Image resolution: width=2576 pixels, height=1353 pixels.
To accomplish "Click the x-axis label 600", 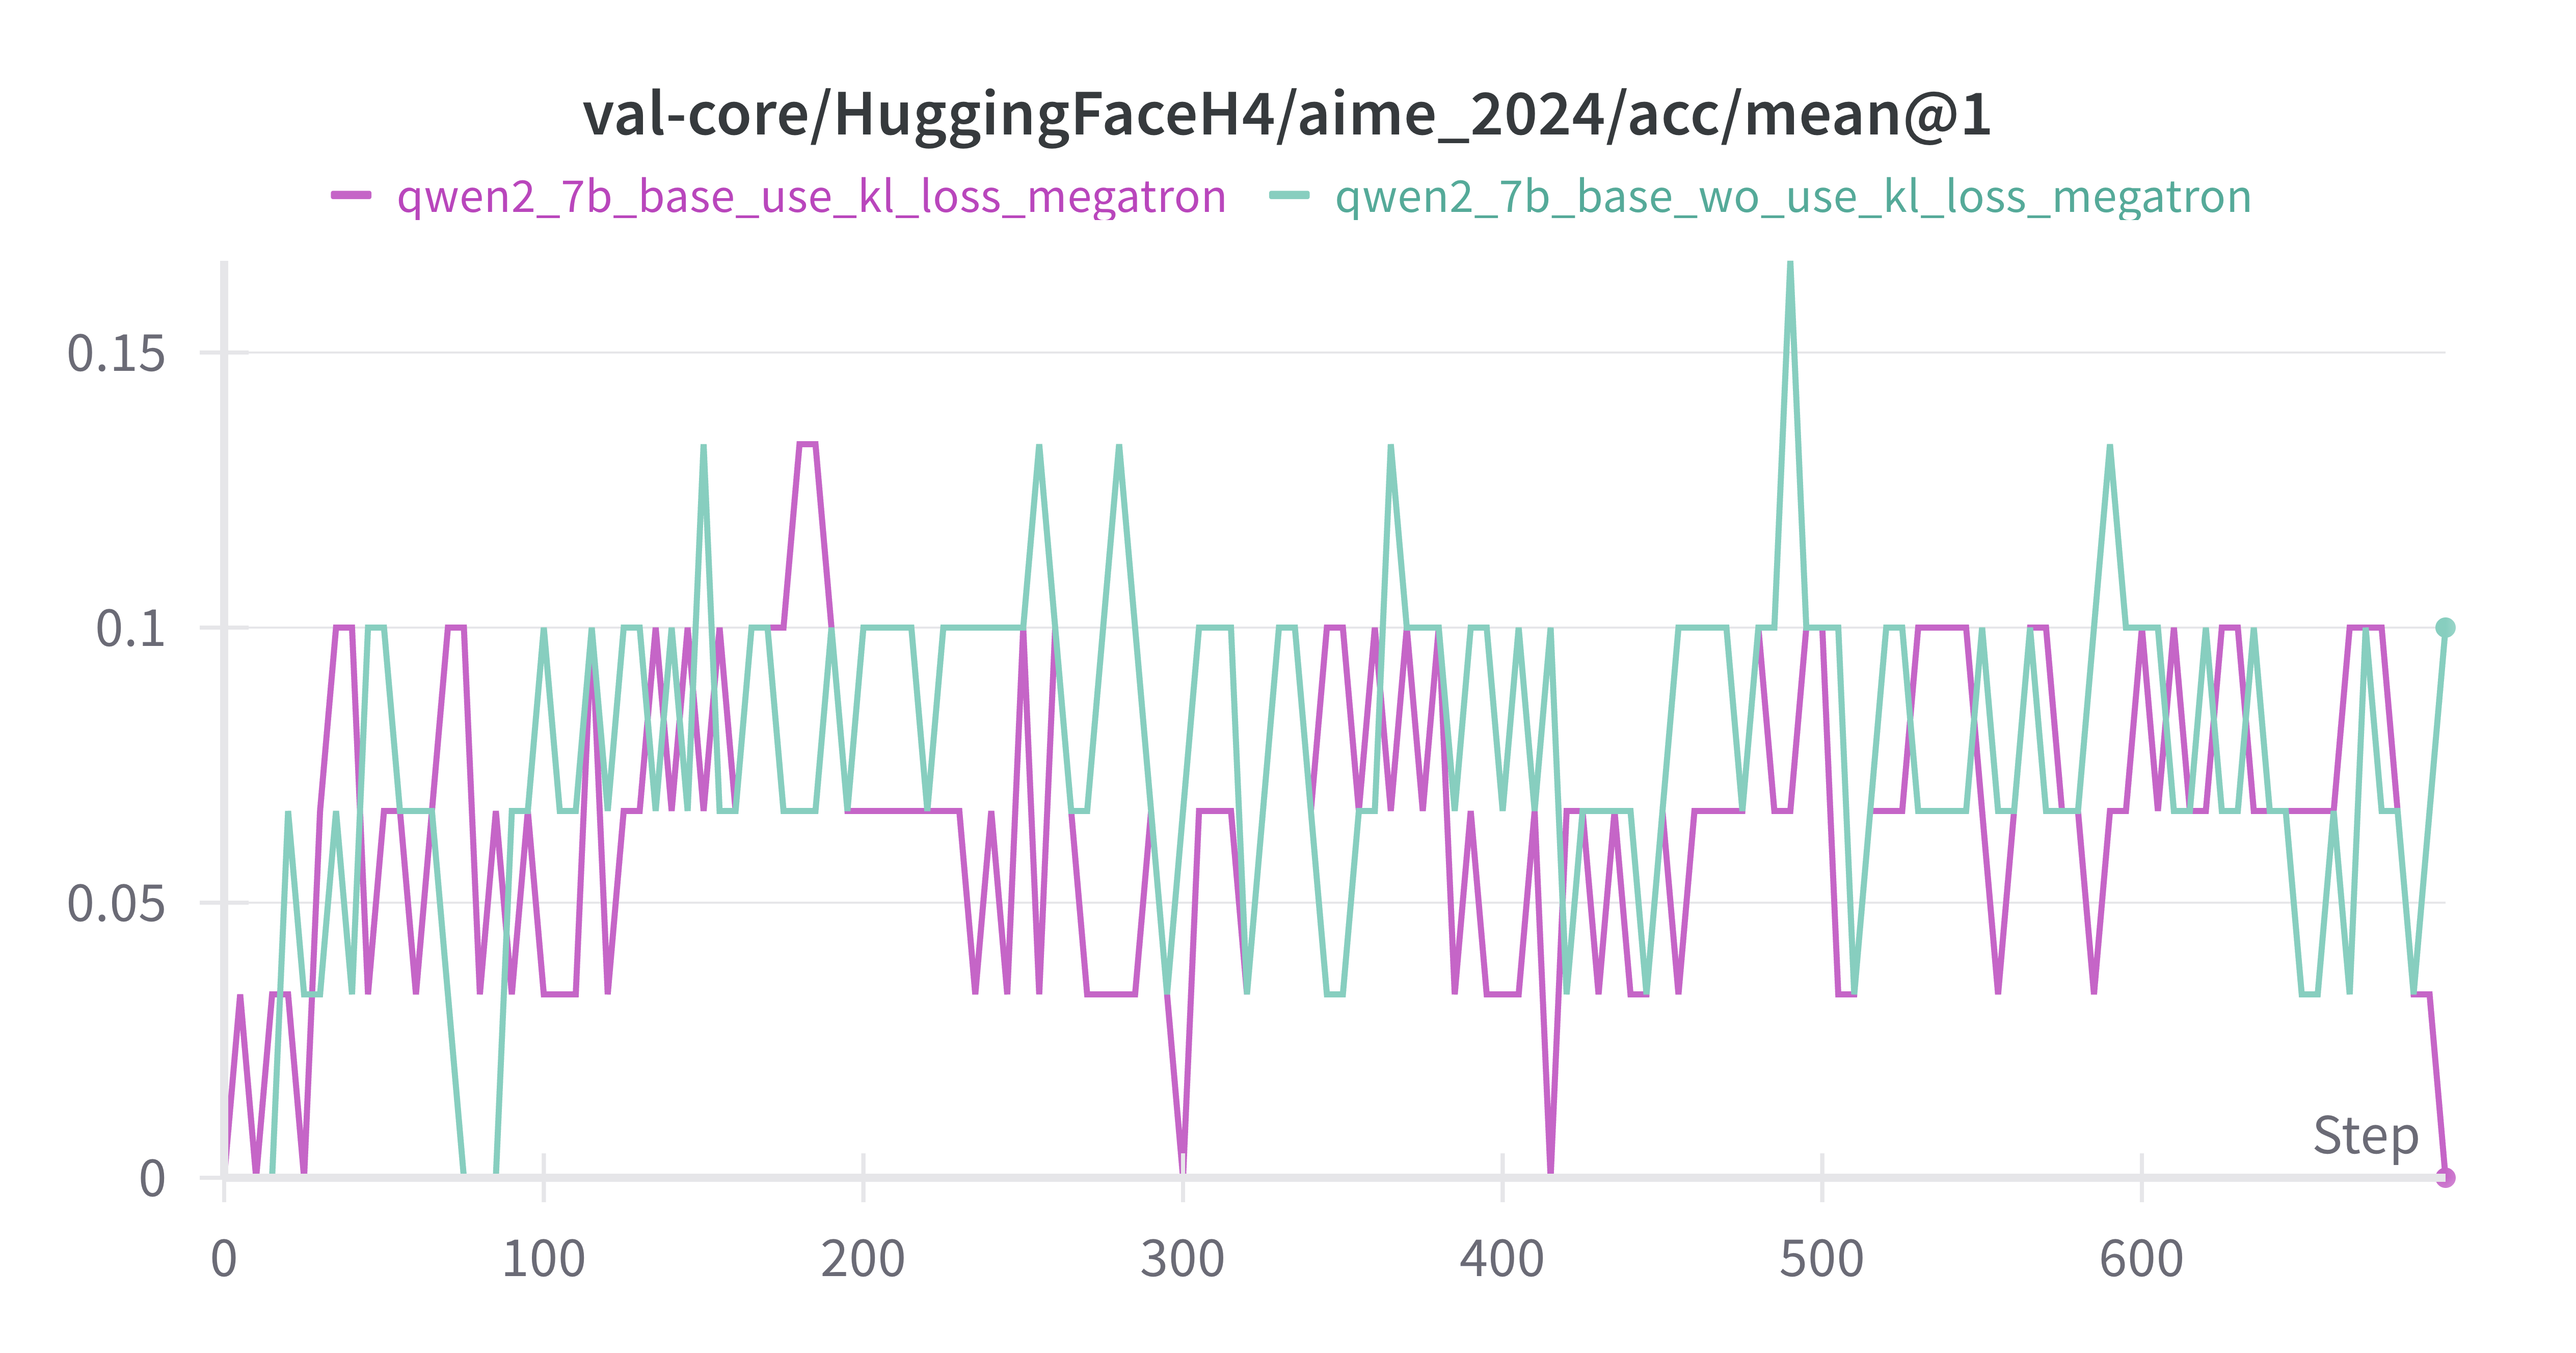I will (x=2141, y=1259).
